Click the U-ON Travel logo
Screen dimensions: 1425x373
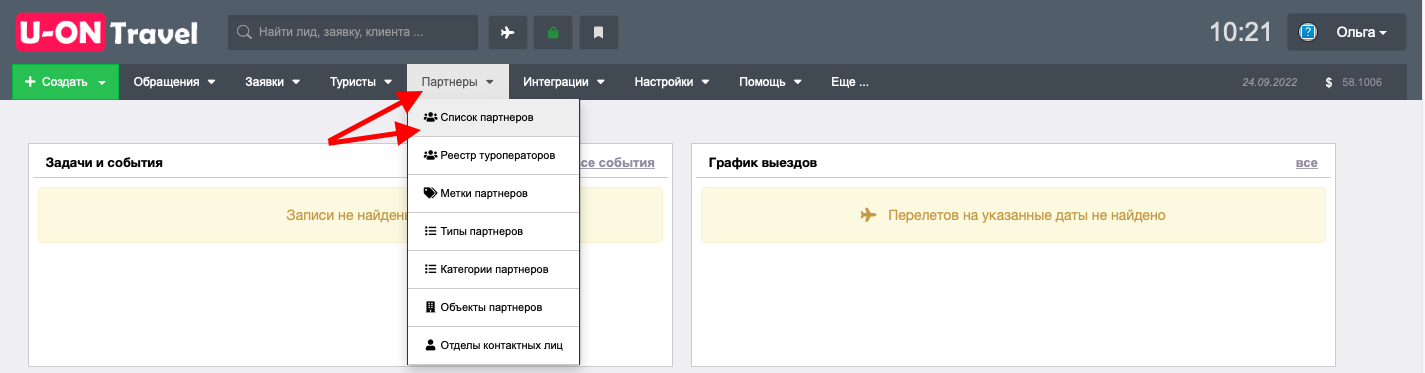click(107, 32)
